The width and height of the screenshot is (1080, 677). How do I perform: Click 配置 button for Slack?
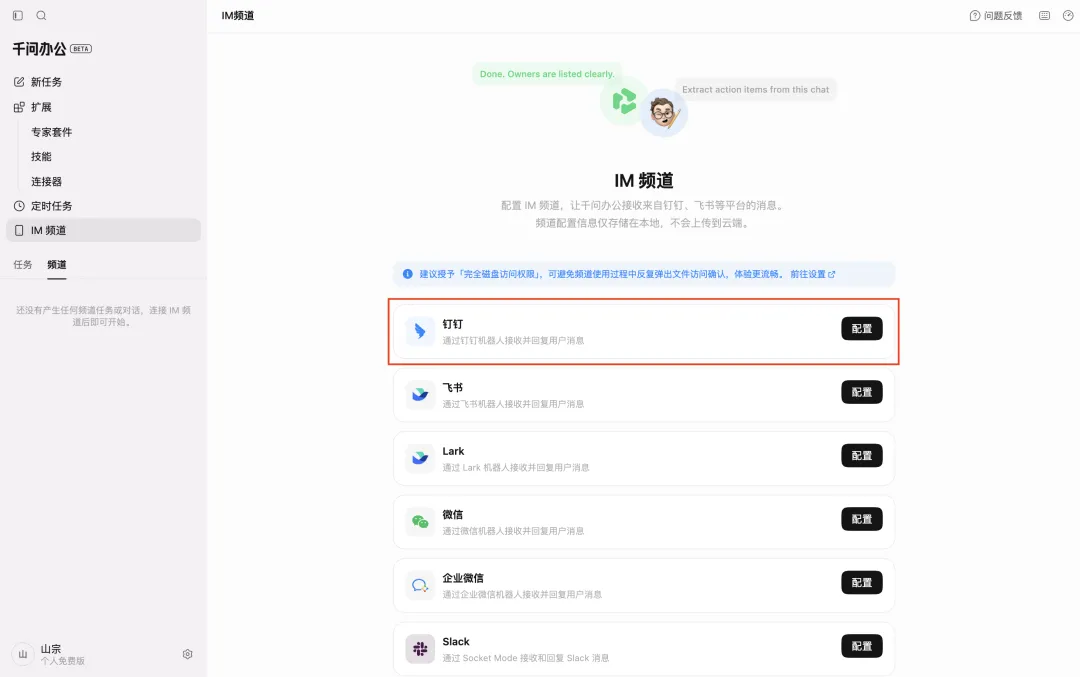(862, 646)
